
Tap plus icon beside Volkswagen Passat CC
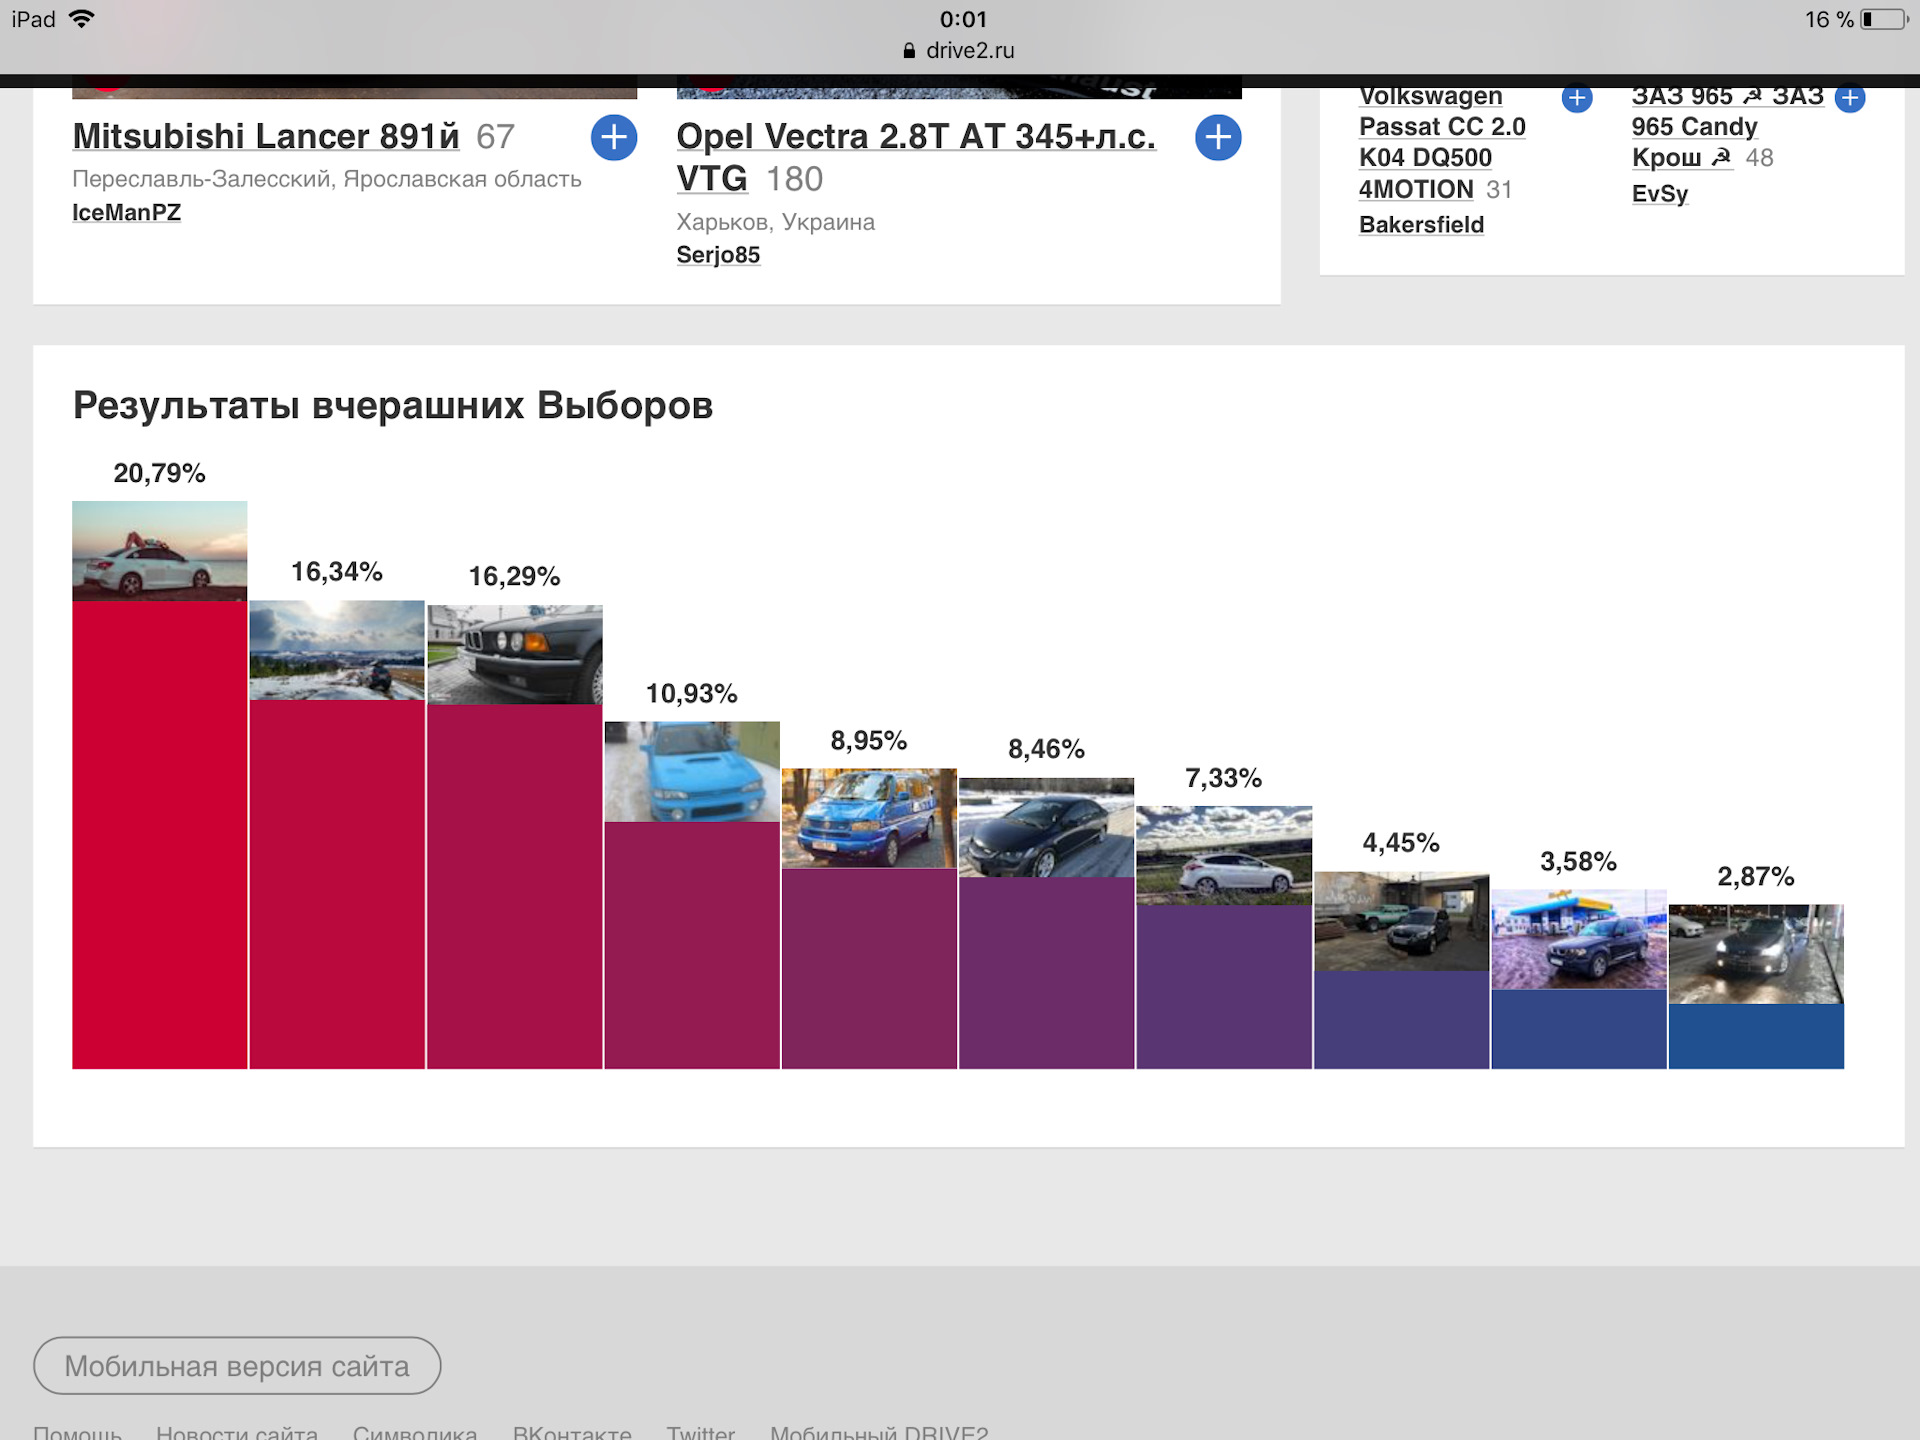1577,98
